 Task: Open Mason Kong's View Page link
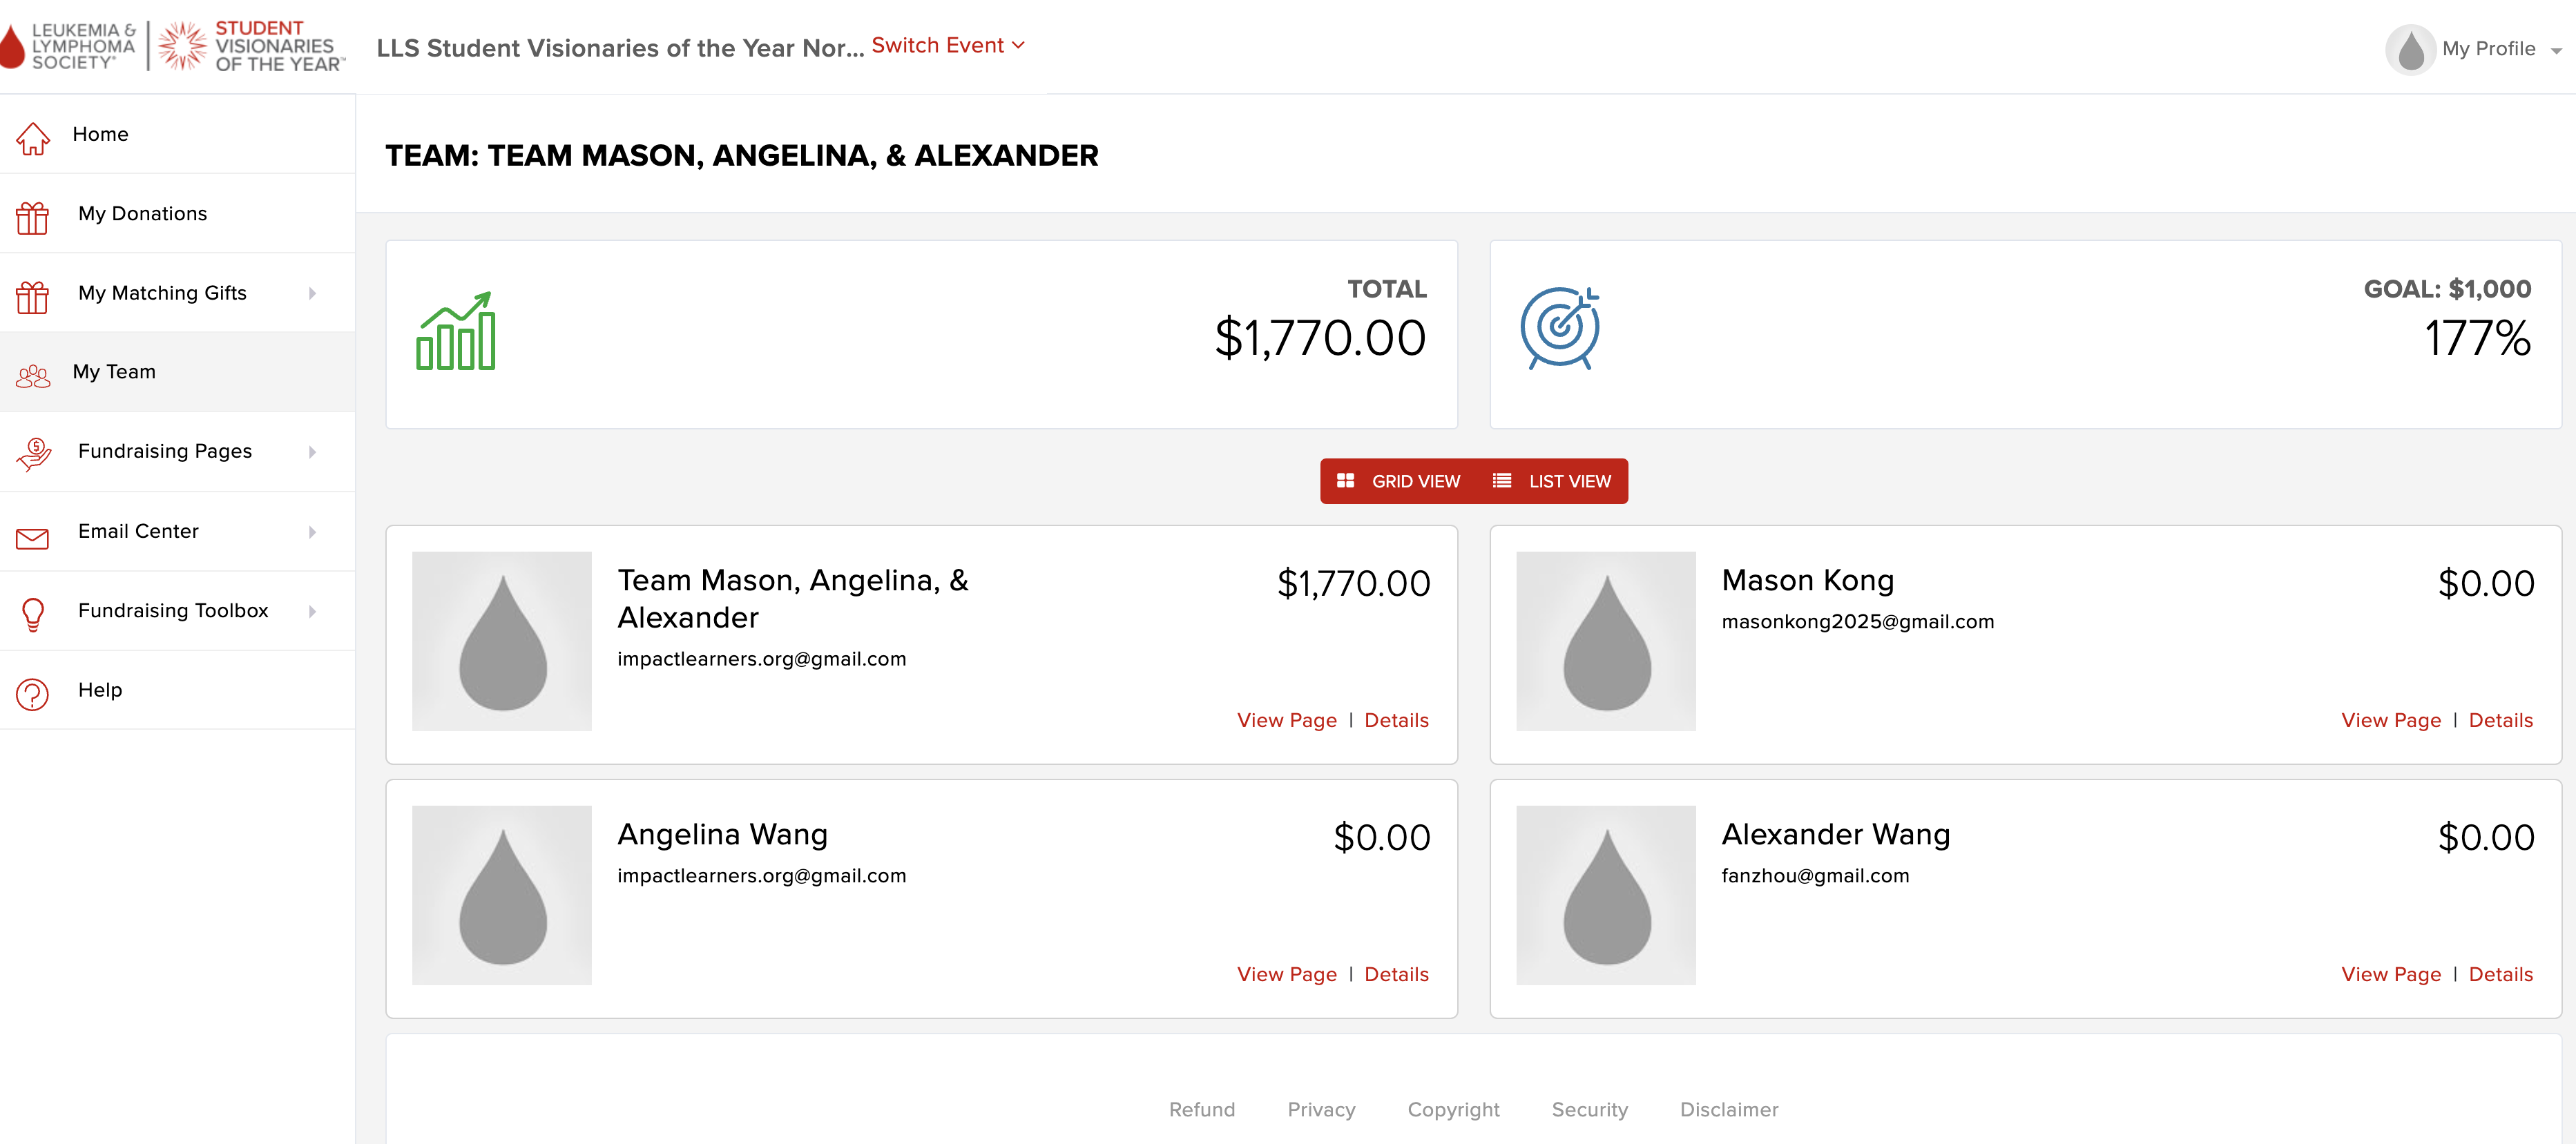click(x=2390, y=720)
